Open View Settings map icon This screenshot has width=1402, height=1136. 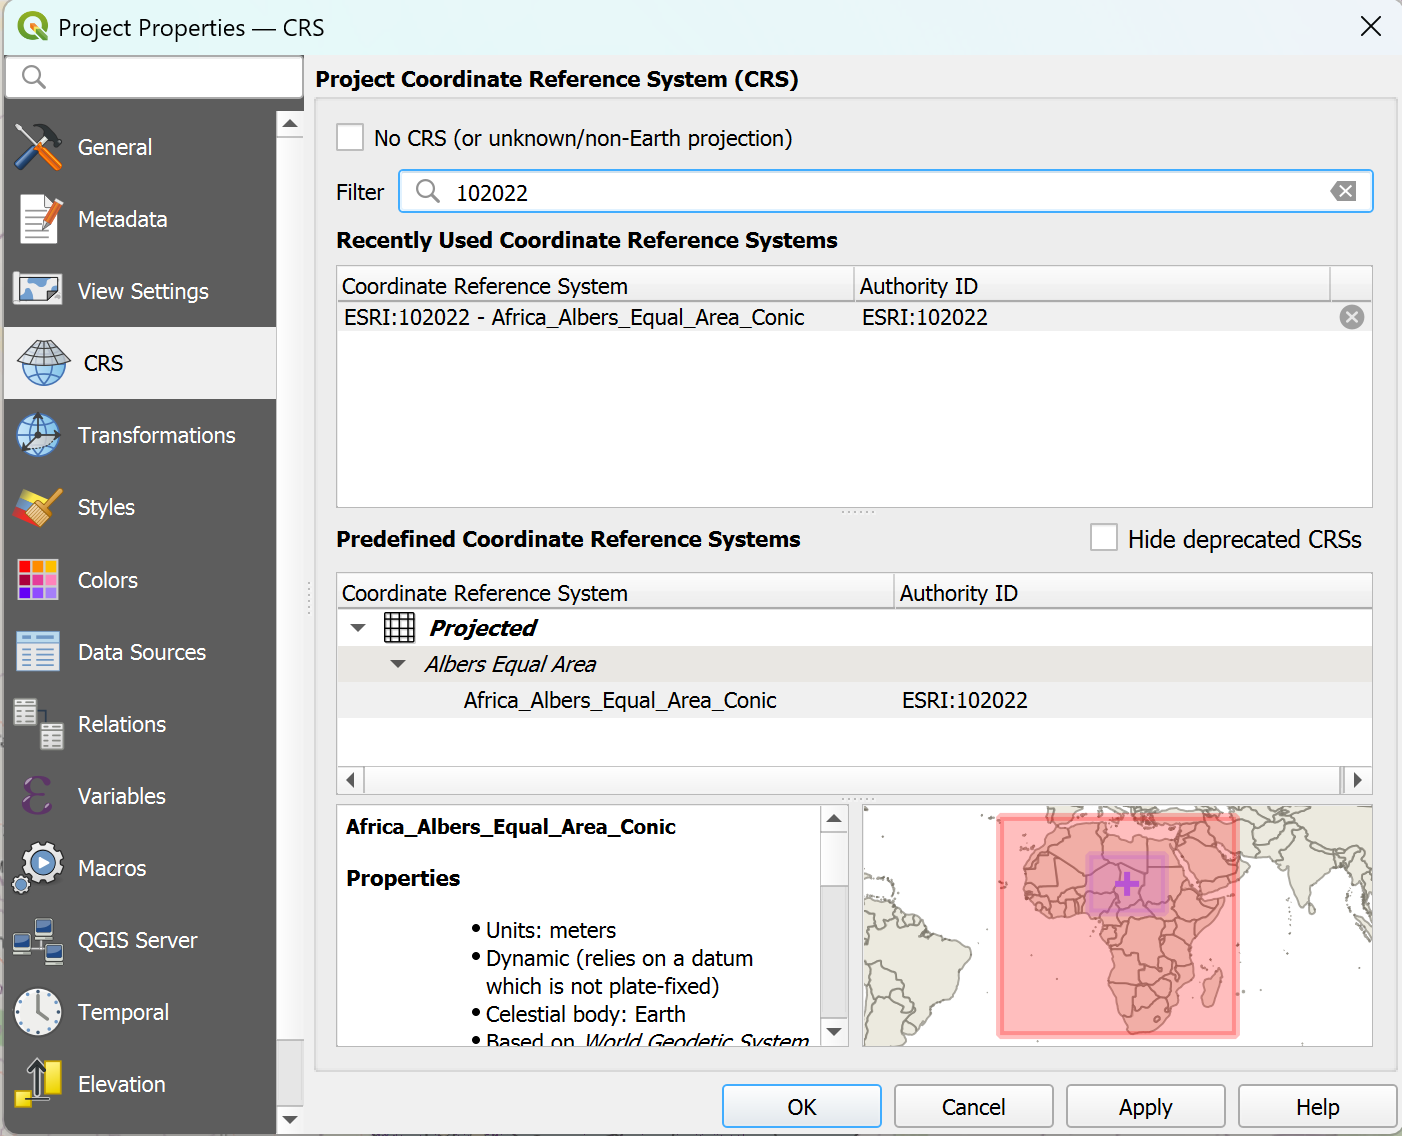coord(38,290)
